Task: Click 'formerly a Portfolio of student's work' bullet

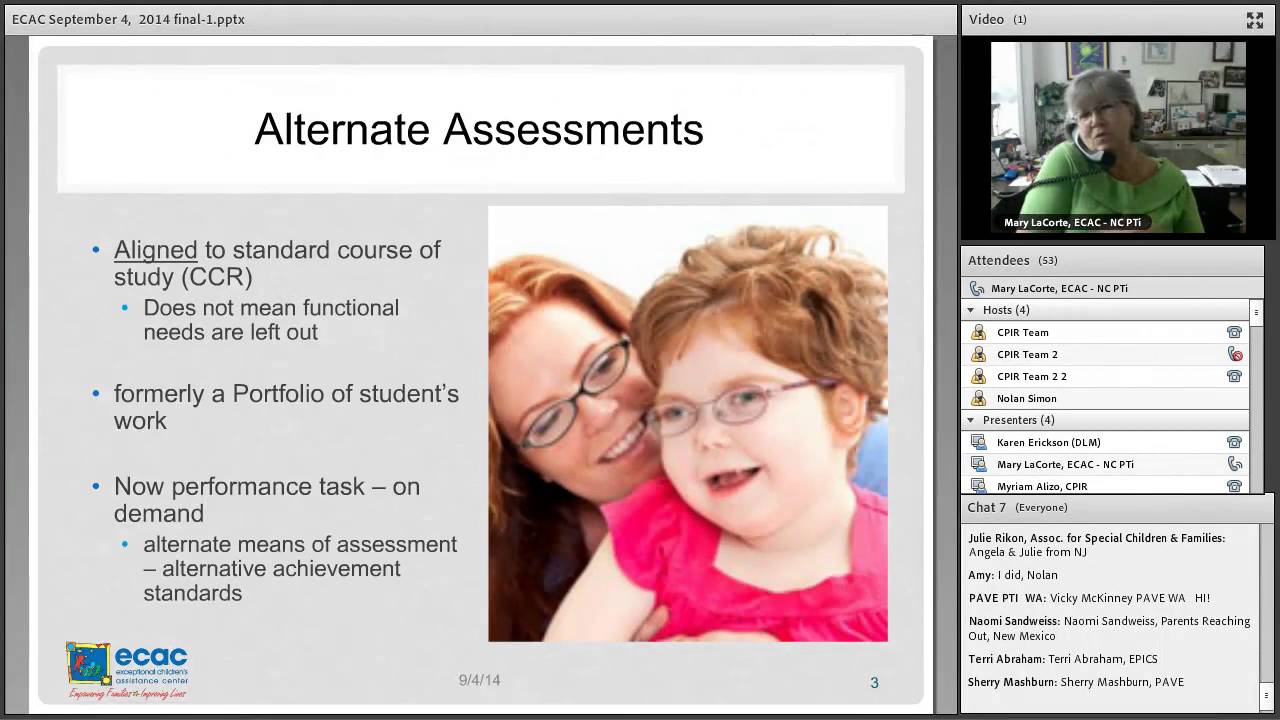Action: tap(285, 406)
